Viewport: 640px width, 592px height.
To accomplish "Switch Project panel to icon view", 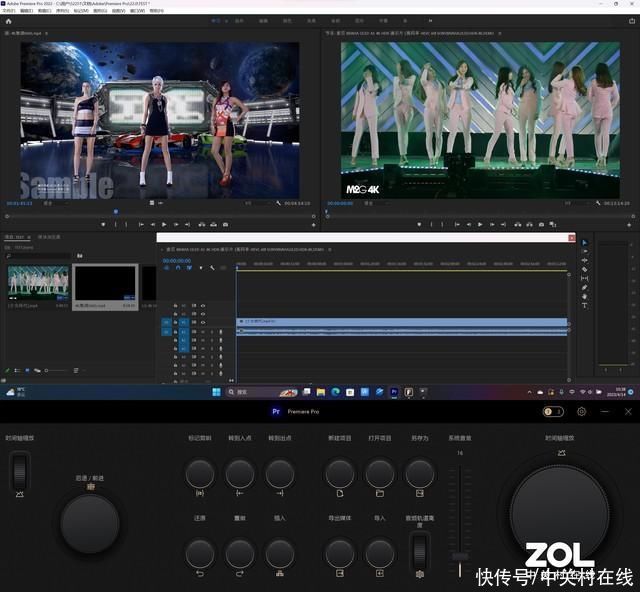I will click(27, 370).
